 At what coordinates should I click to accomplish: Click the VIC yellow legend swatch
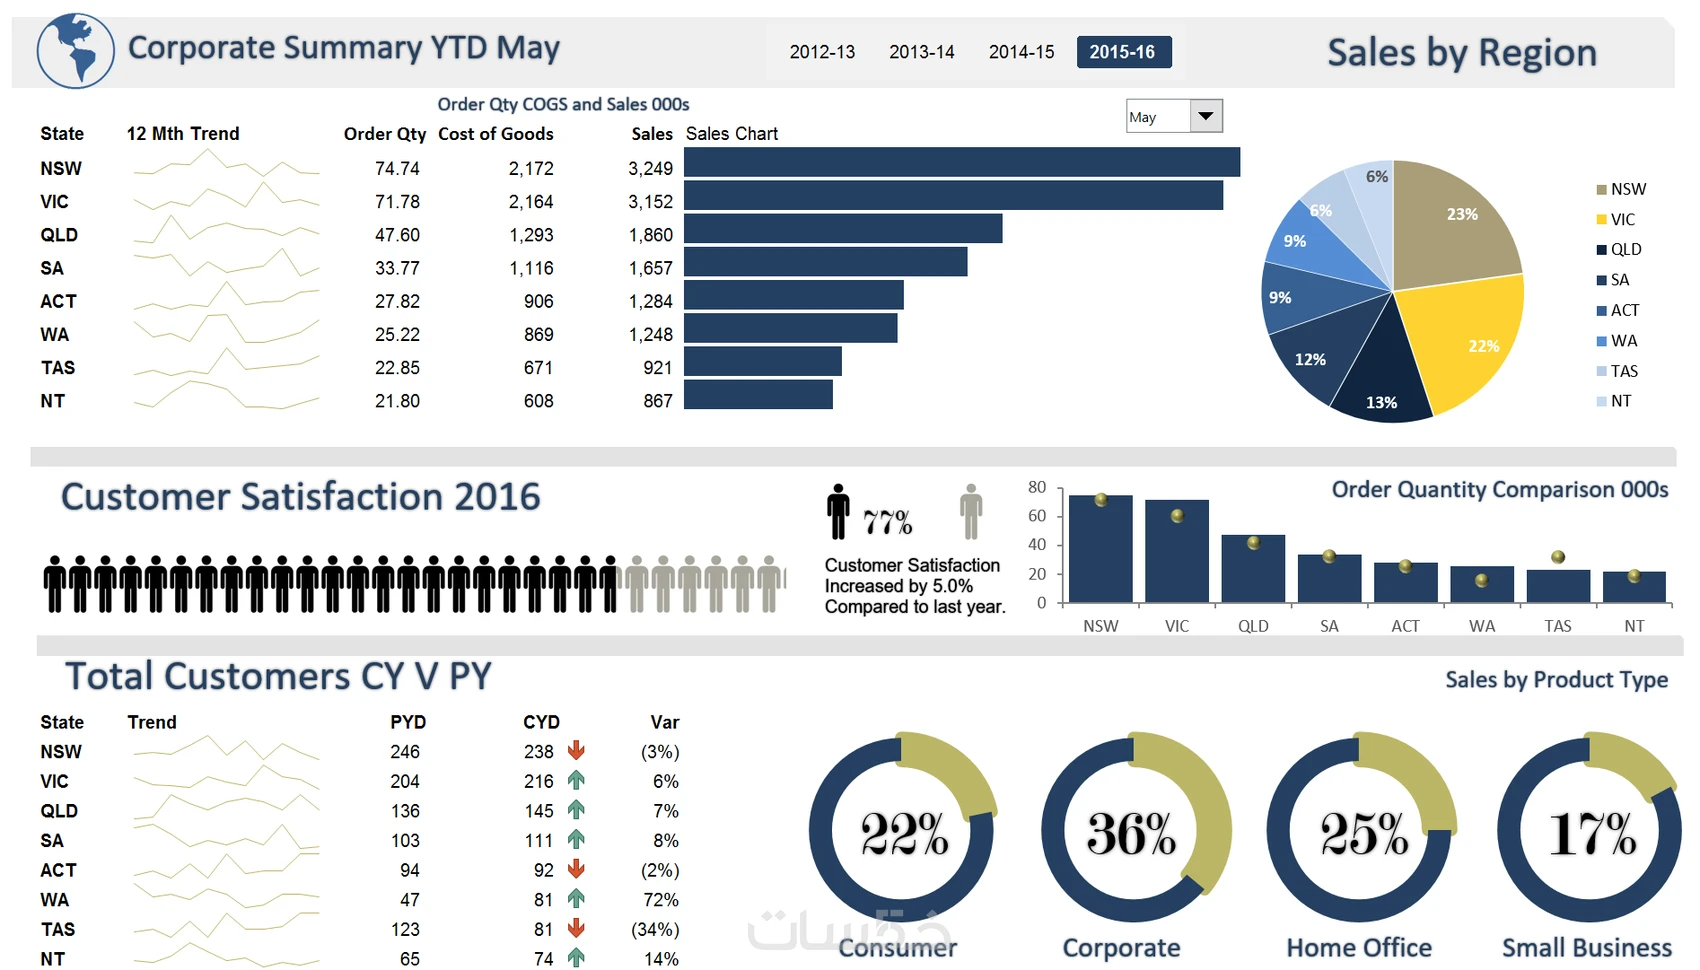pyautogui.click(x=1602, y=220)
